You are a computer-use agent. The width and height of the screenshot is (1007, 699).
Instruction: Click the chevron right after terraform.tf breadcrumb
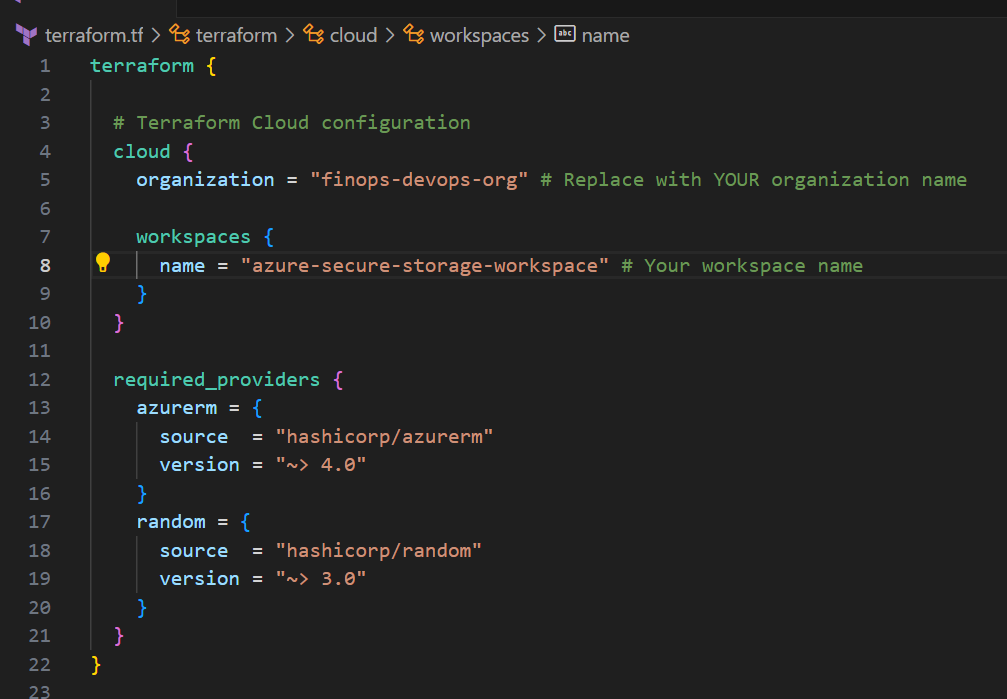tap(156, 35)
